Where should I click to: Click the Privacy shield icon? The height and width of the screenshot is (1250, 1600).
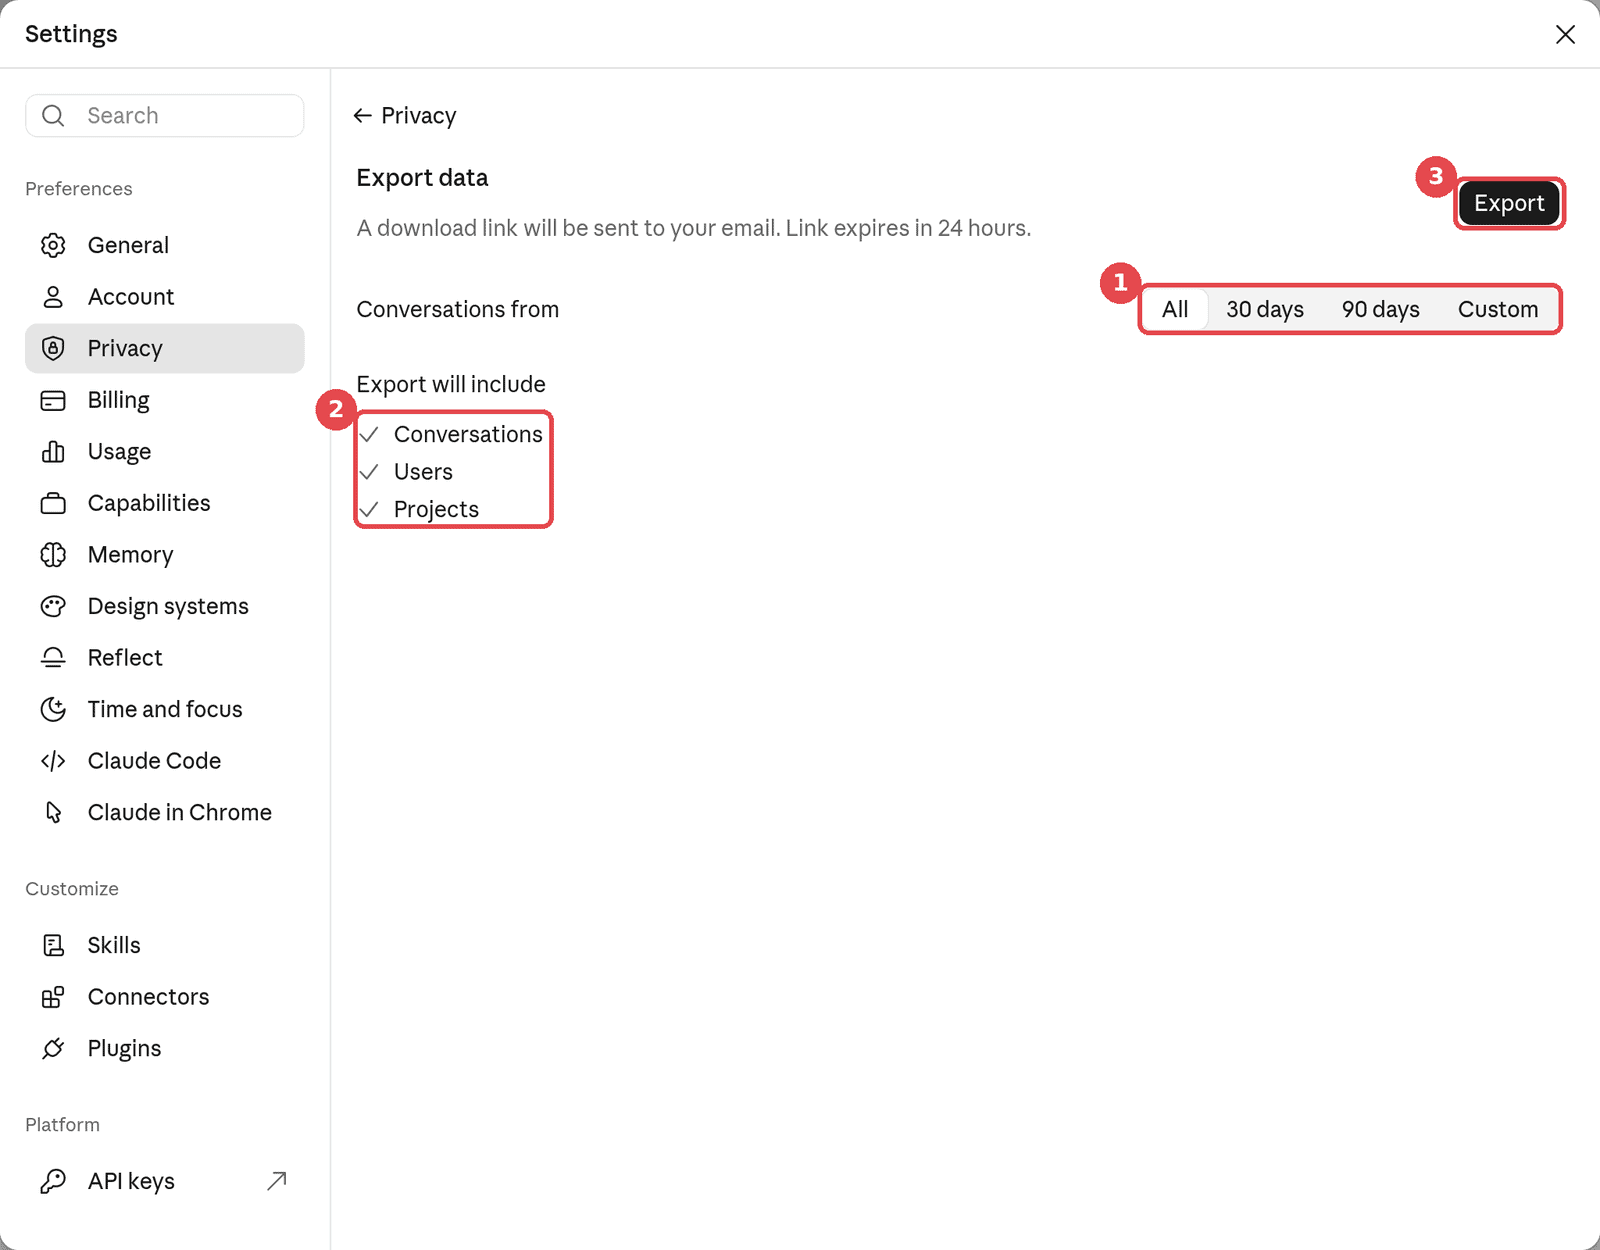point(53,348)
